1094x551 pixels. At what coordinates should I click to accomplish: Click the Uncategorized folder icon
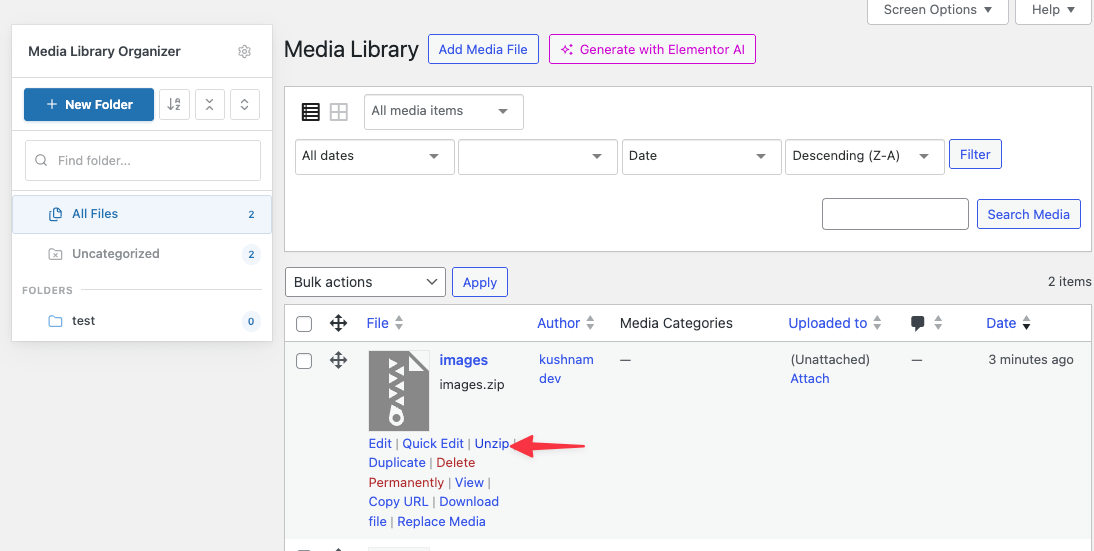pyautogui.click(x=55, y=254)
